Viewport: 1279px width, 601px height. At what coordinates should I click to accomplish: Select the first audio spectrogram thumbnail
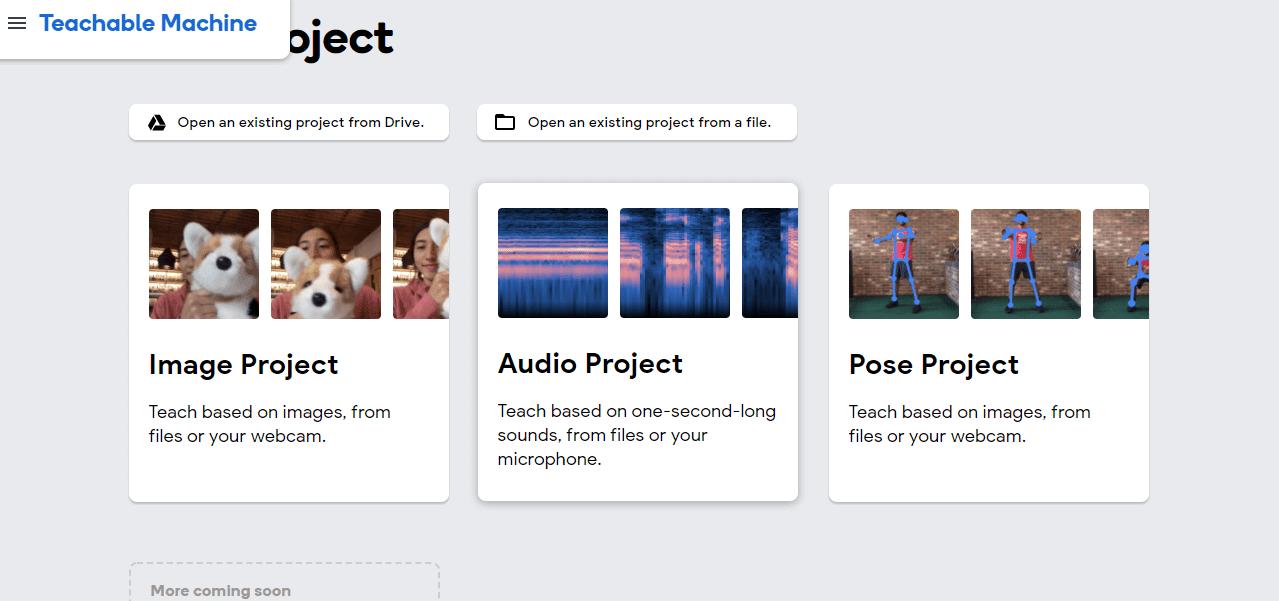click(x=553, y=263)
